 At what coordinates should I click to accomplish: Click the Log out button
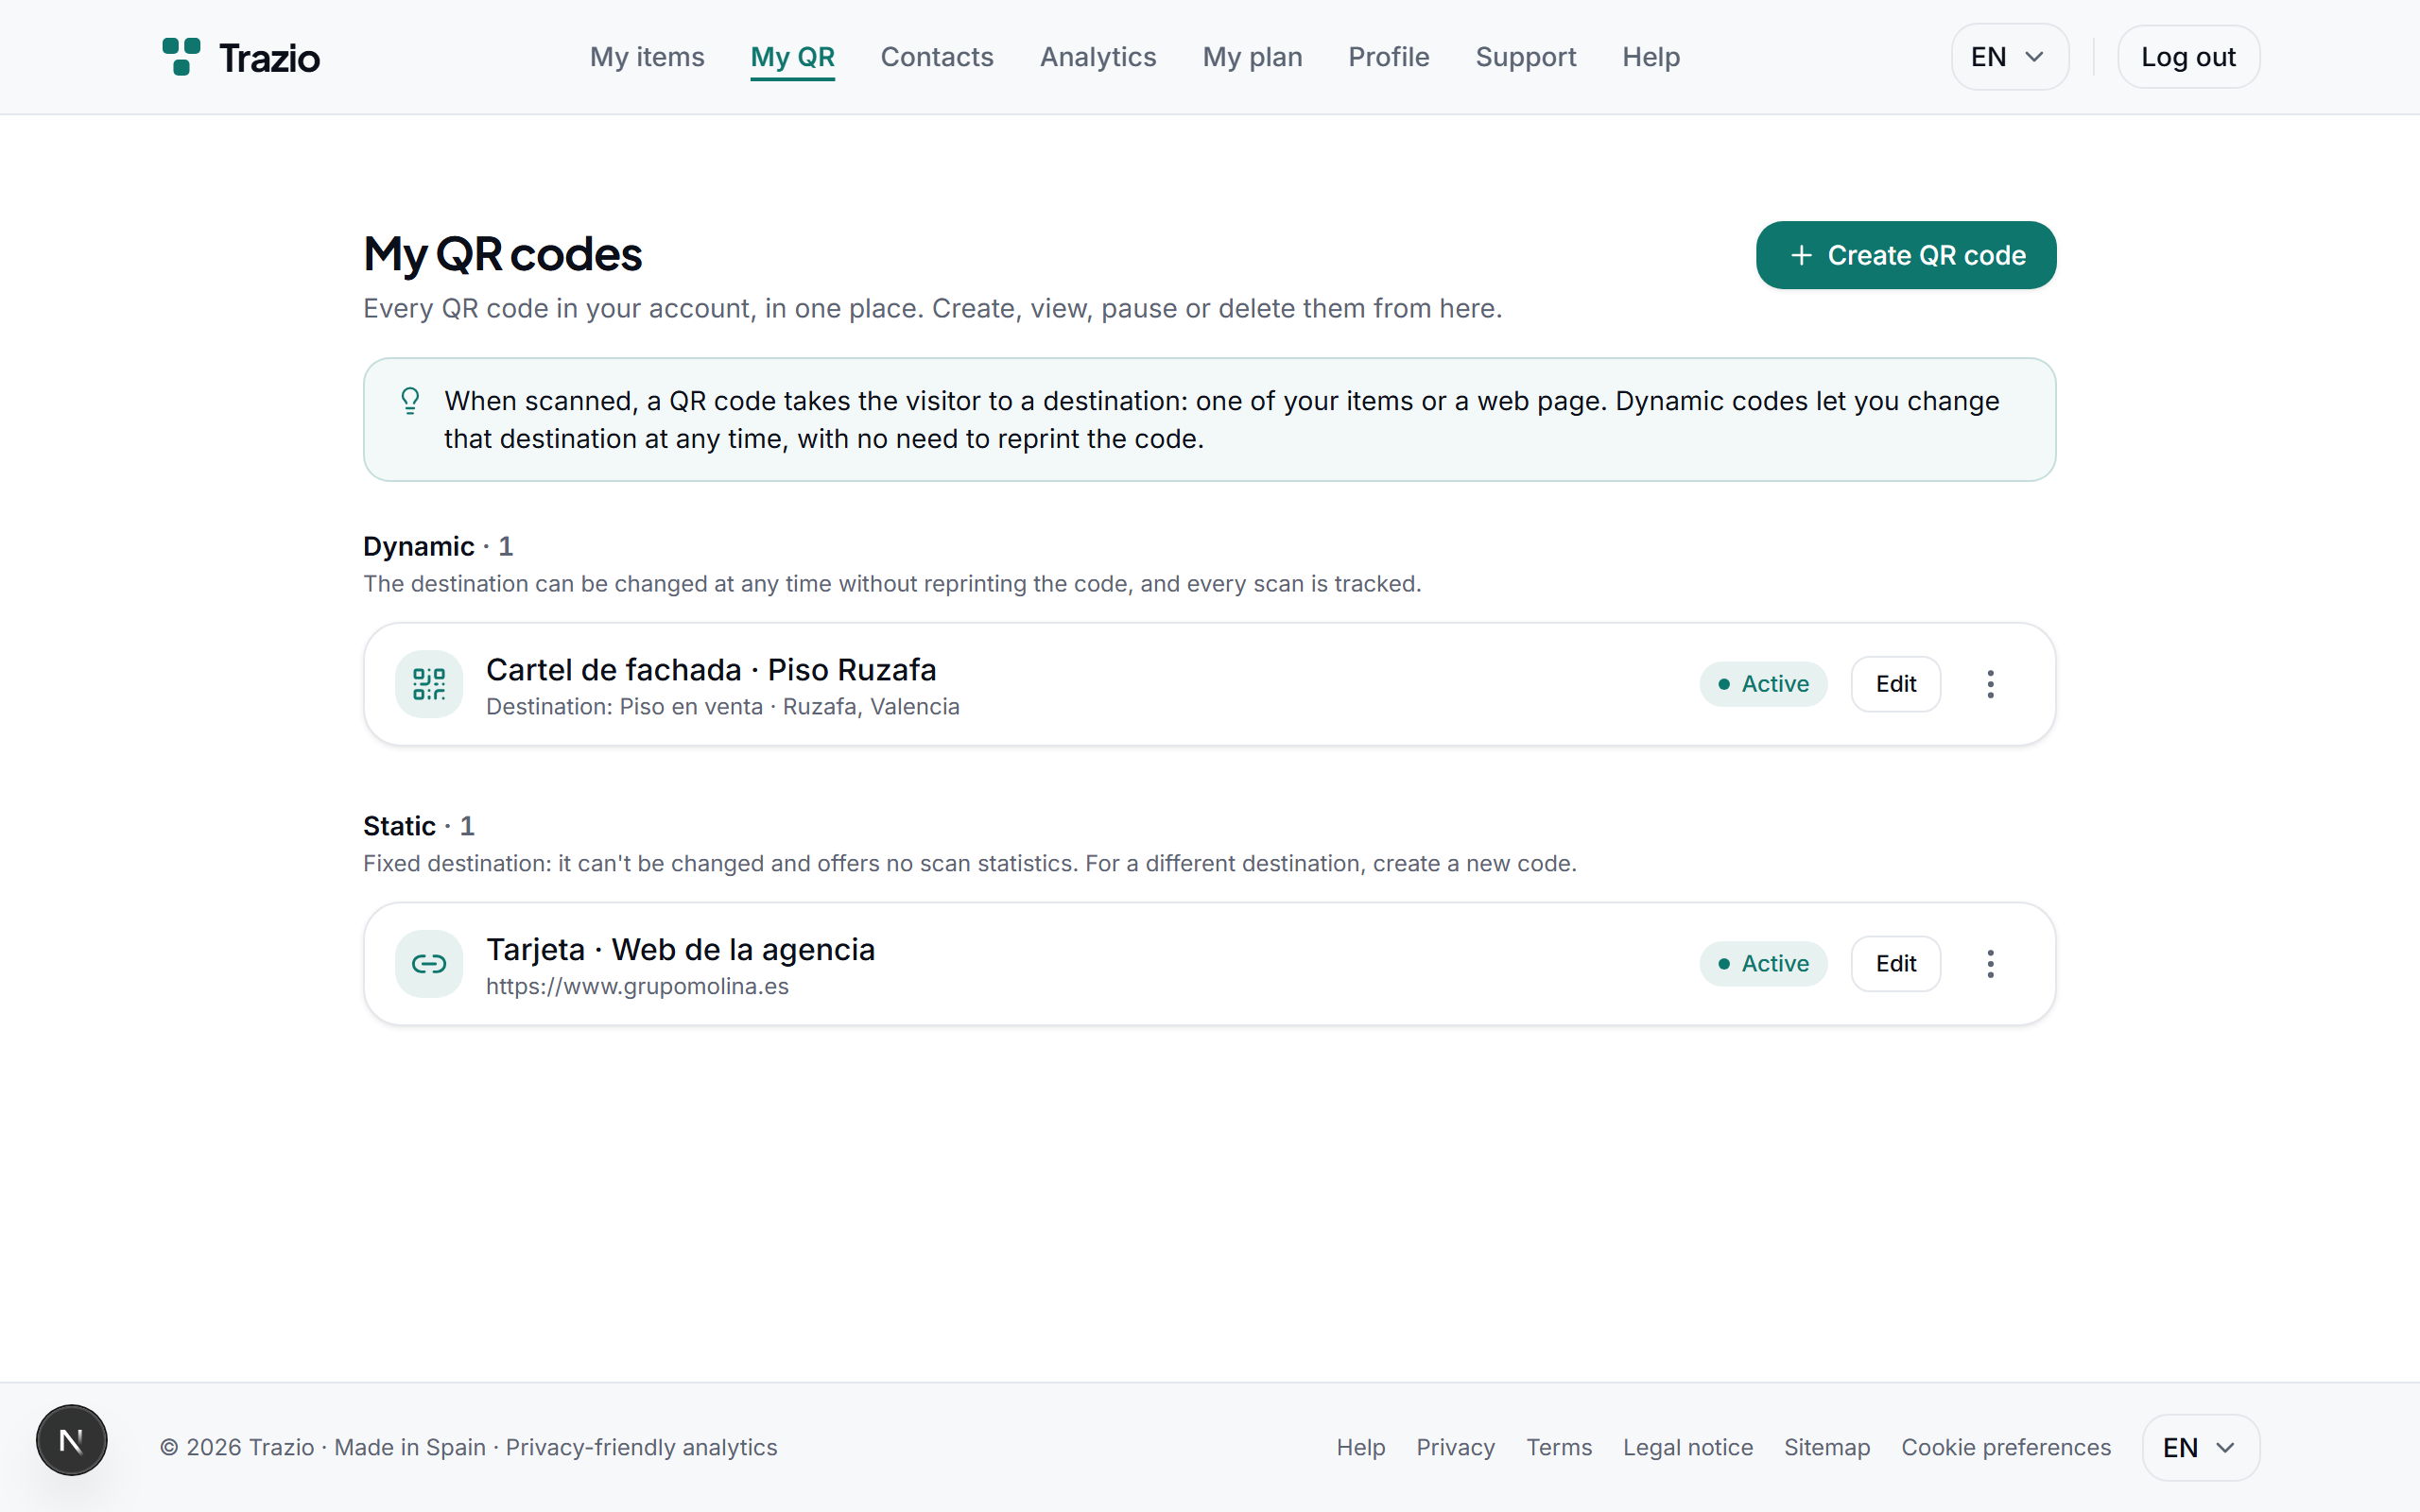tap(2188, 57)
